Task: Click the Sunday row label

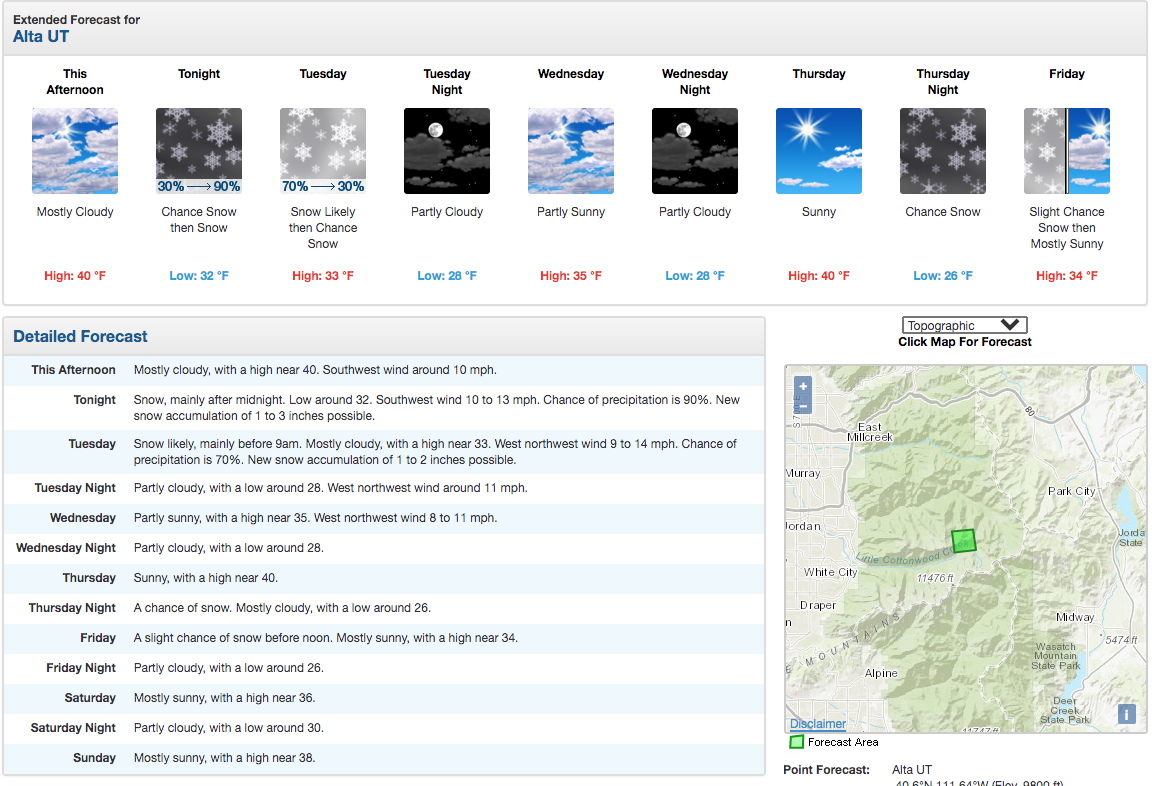Action: point(95,758)
